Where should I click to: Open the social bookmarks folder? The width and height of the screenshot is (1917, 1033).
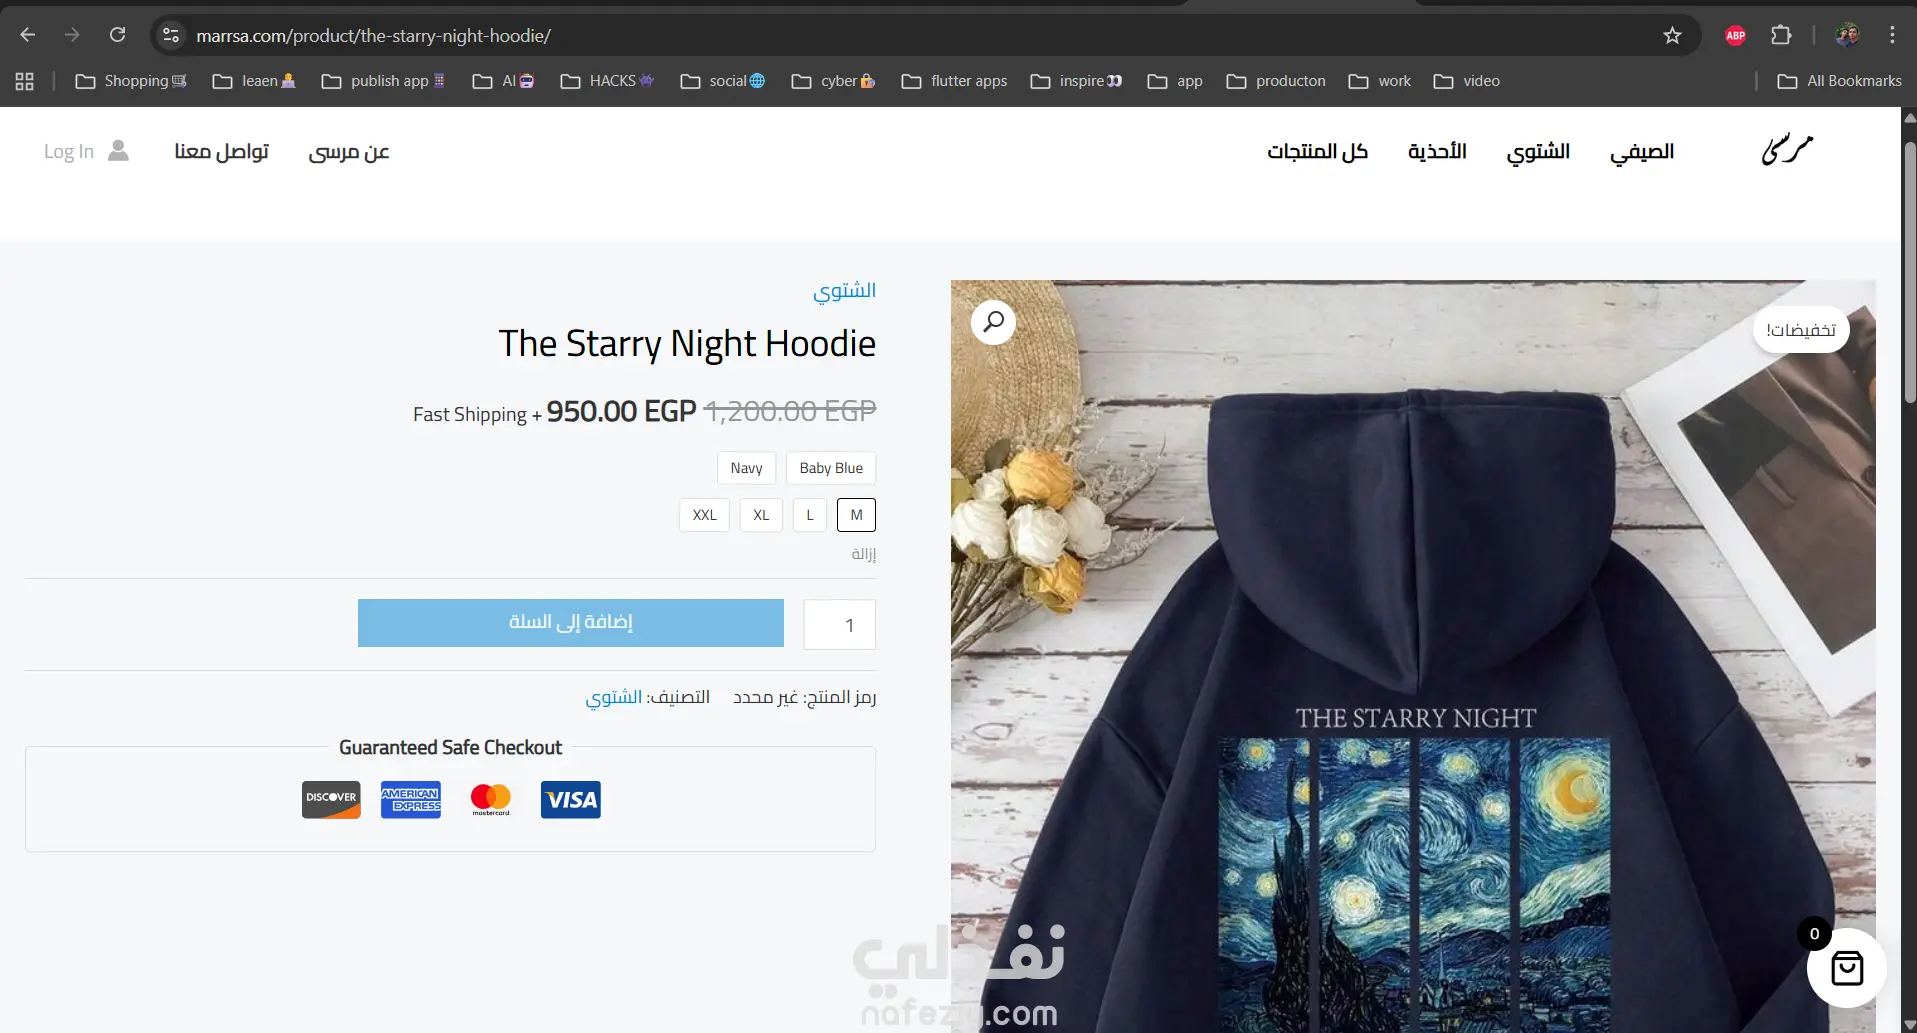[x=722, y=81]
